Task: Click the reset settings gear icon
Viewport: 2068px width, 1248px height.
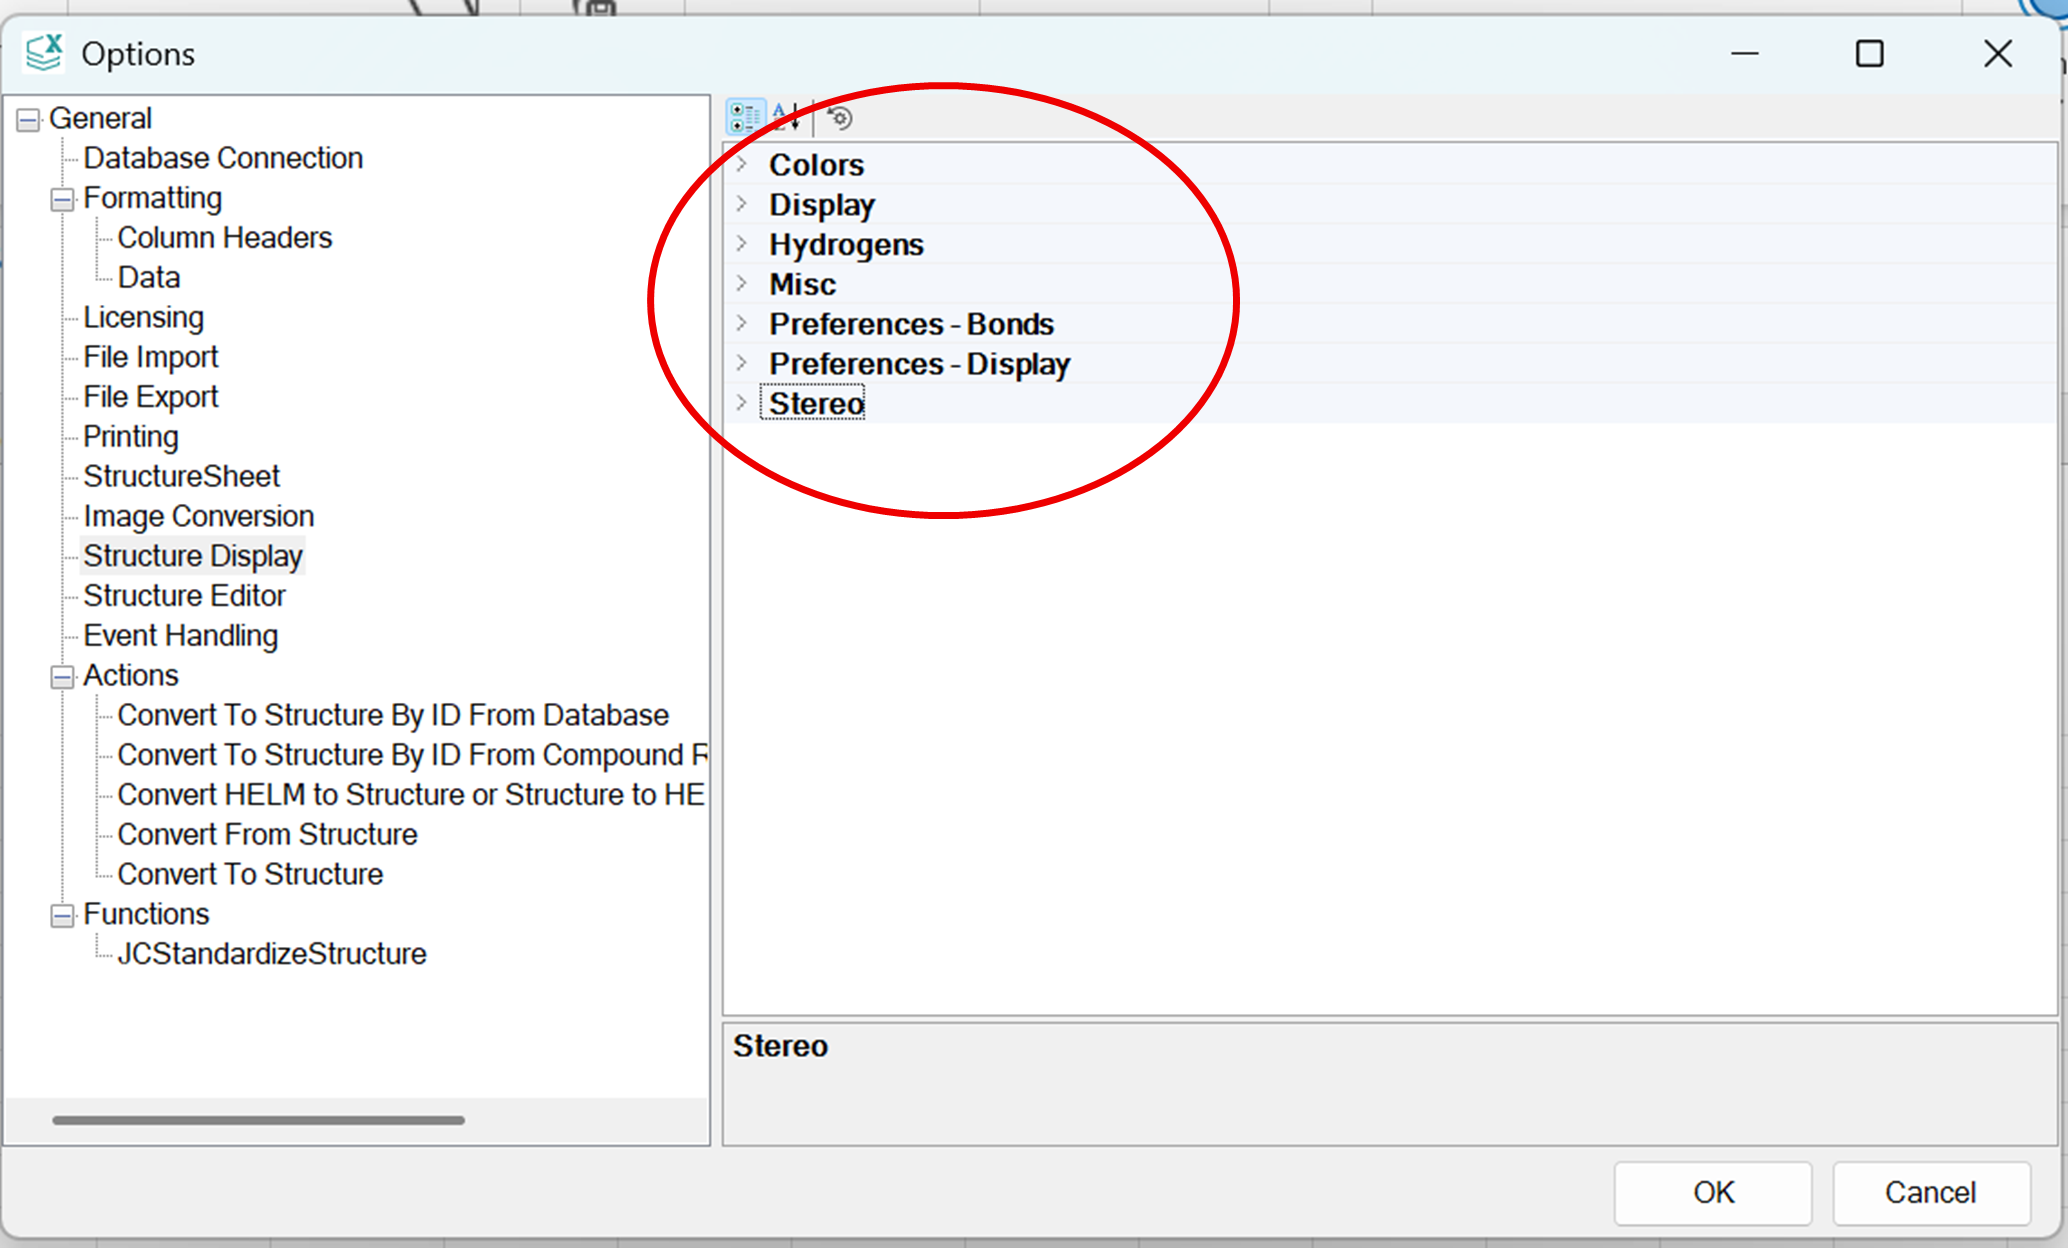Action: pos(840,118)
